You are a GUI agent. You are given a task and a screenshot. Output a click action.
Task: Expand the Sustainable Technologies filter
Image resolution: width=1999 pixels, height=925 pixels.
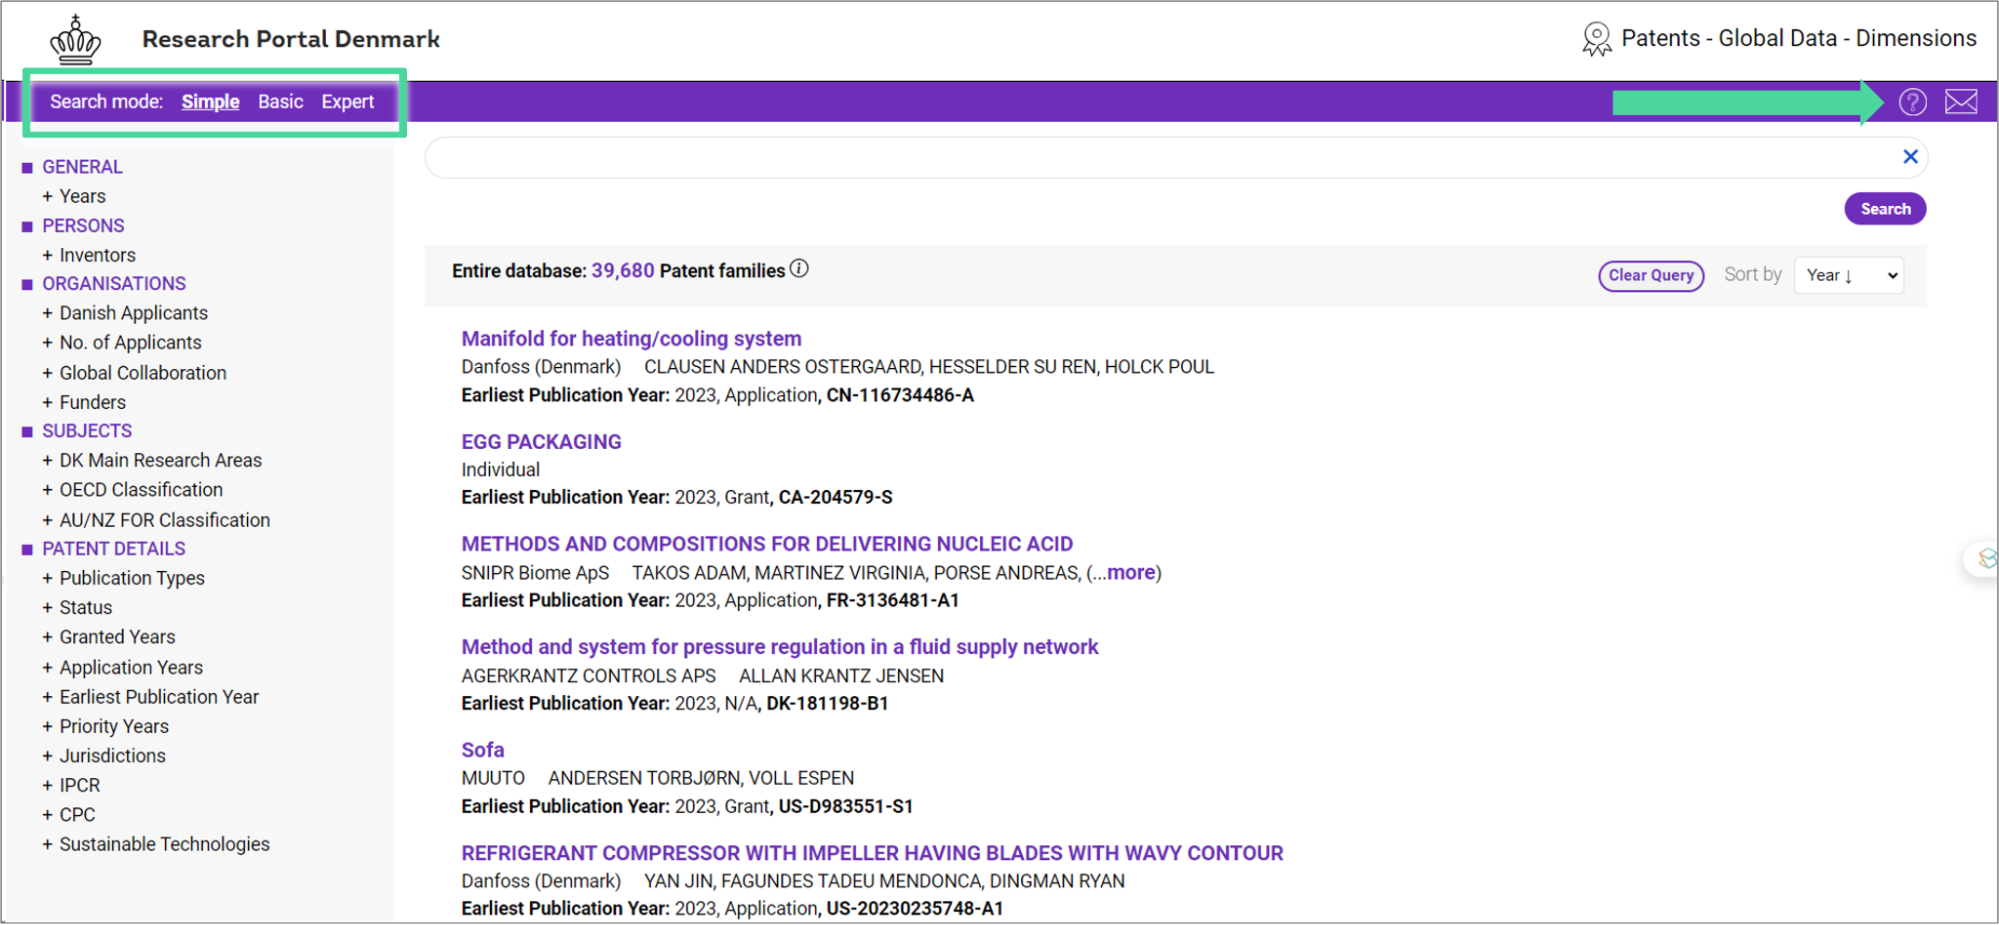point(163,845)
